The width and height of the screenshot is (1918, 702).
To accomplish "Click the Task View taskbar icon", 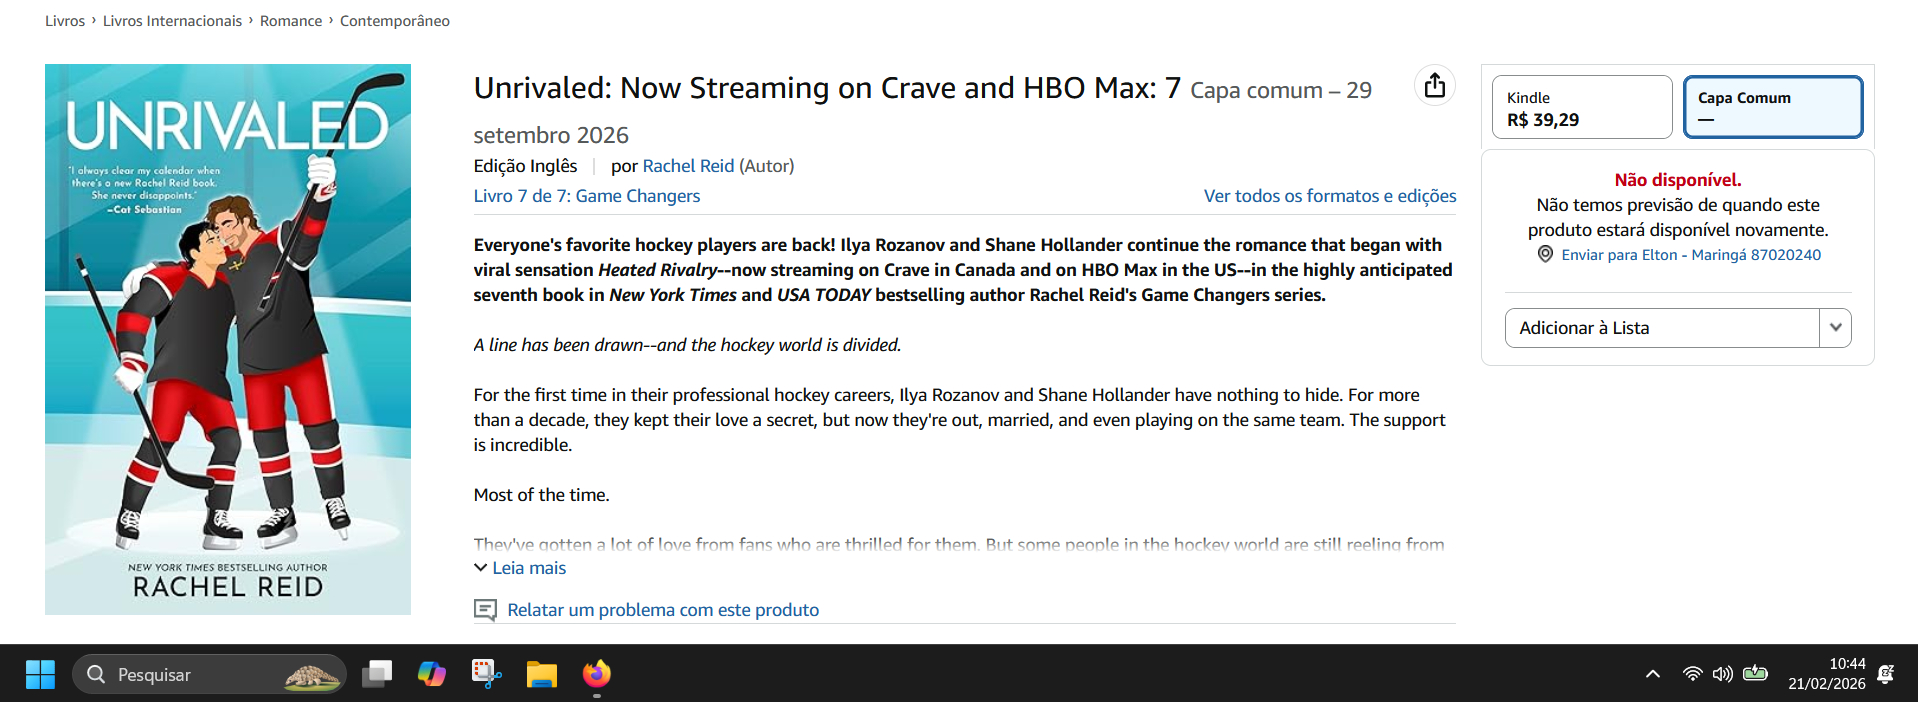I will [377, 675].
